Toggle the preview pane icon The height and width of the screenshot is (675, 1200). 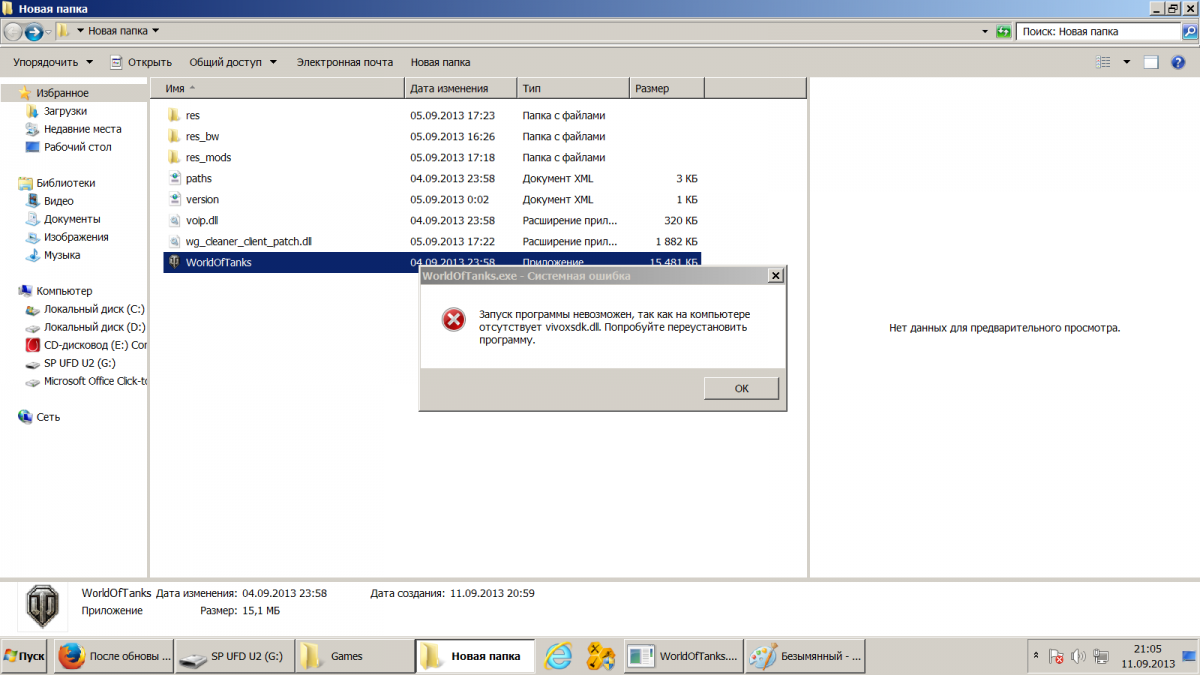point(1151,62)
